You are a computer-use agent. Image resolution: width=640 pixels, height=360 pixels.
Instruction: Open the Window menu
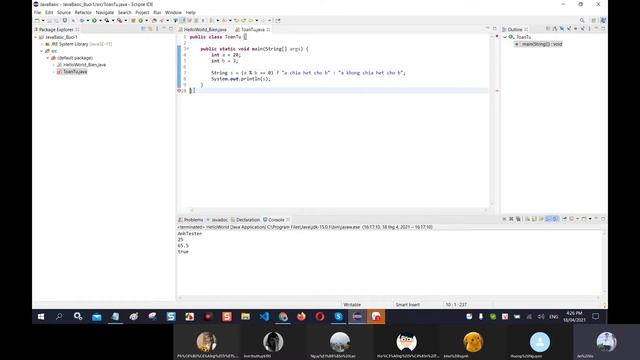[x=173, y=13]
